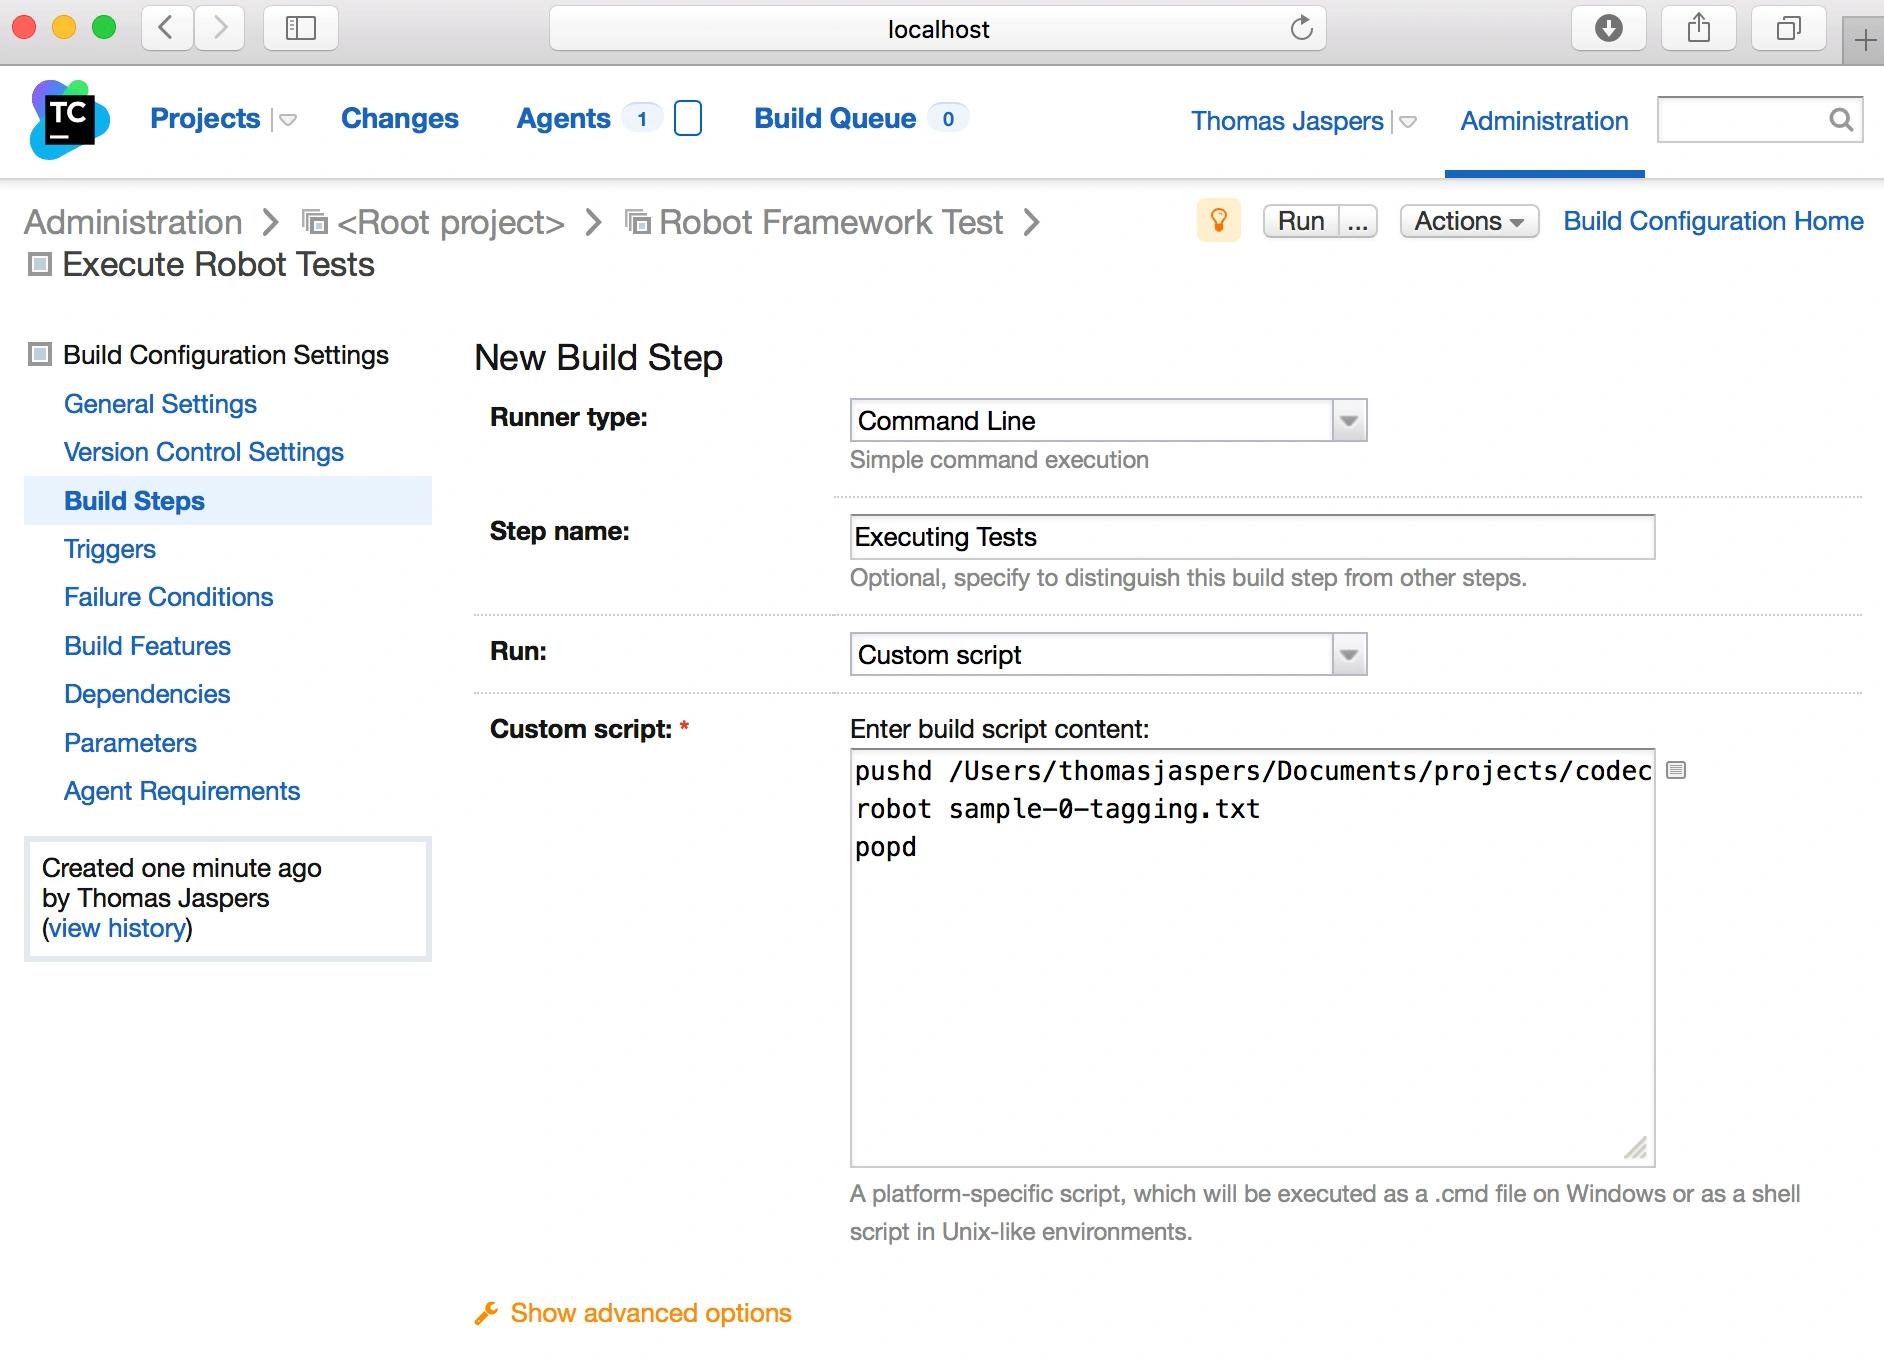Screen dimensions: 1884x1364
Task: Click the Build Configuration Settings square icon
Action: pyautogui.click(x=39, y=354)
